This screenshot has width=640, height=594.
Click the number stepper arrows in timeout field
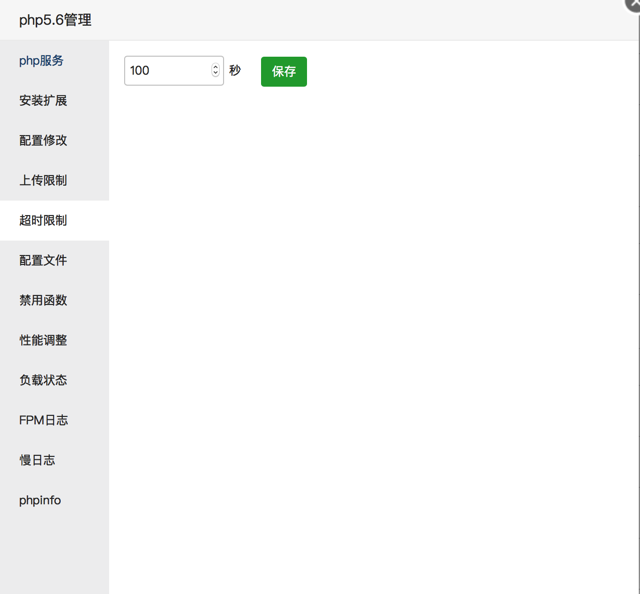tap(216, 70)
